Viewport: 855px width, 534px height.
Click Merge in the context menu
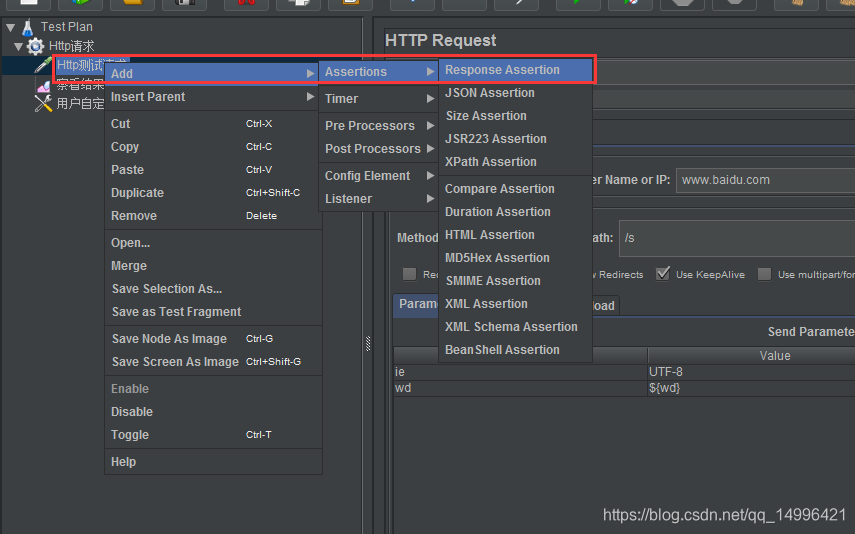[212, 266]
